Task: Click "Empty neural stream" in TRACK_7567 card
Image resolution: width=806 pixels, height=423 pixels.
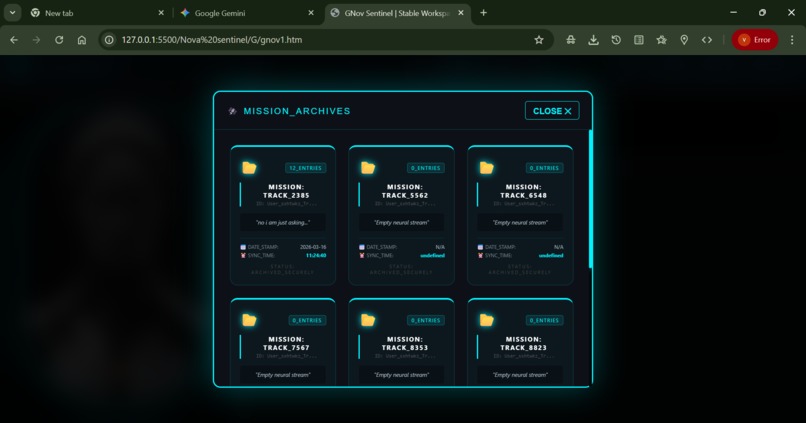Action: pyautogui.click(x=283, y=375)
